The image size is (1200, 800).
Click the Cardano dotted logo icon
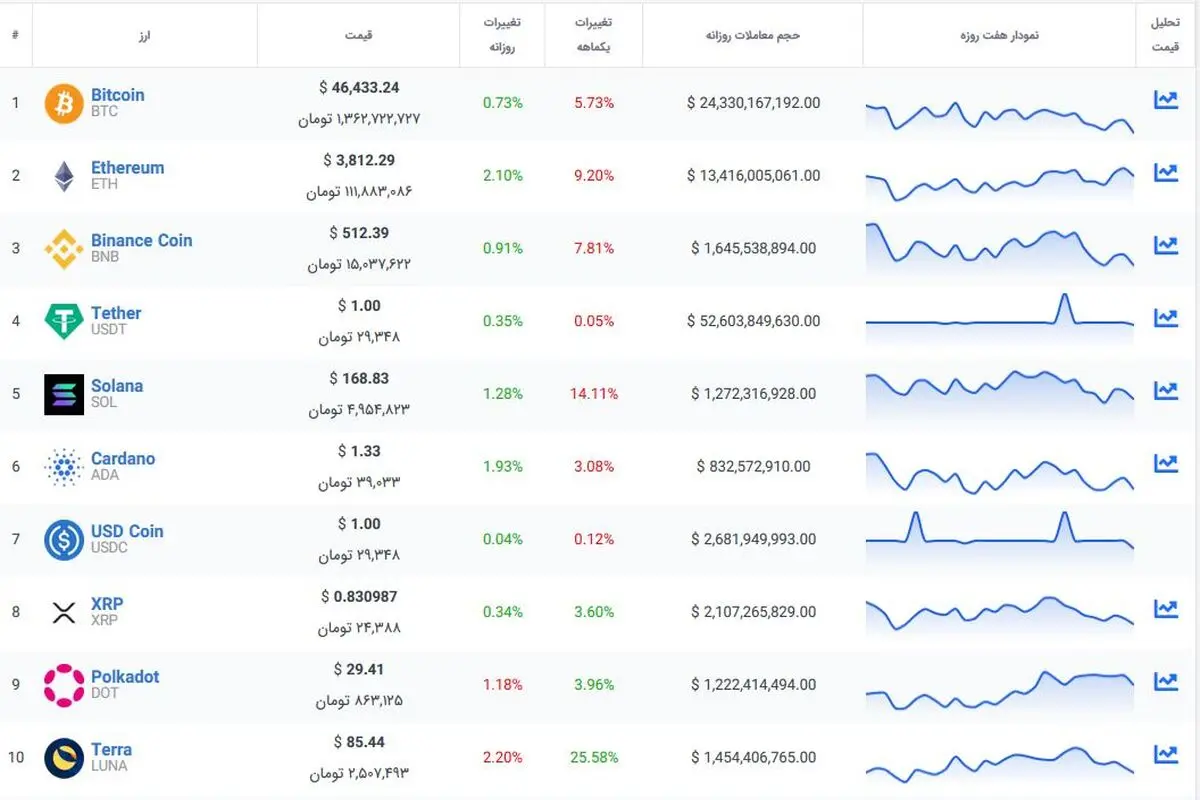point(64,467)
